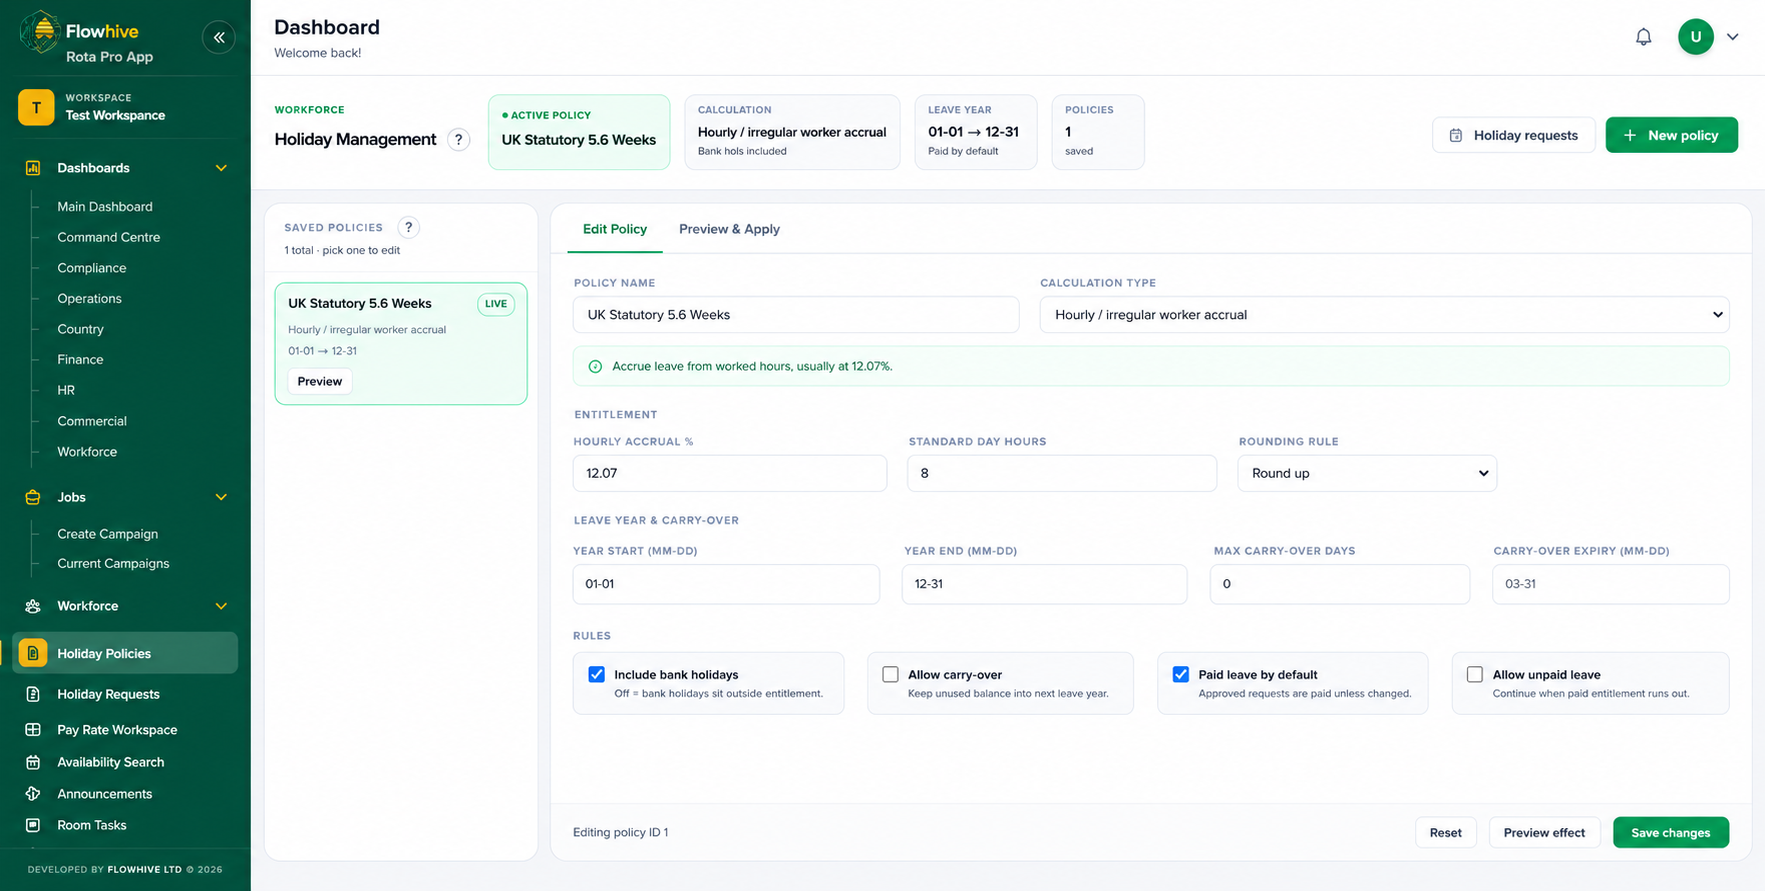Click the Standard Day Hours field
This screenshot has width=1765, height=891.
[1061, 473]
